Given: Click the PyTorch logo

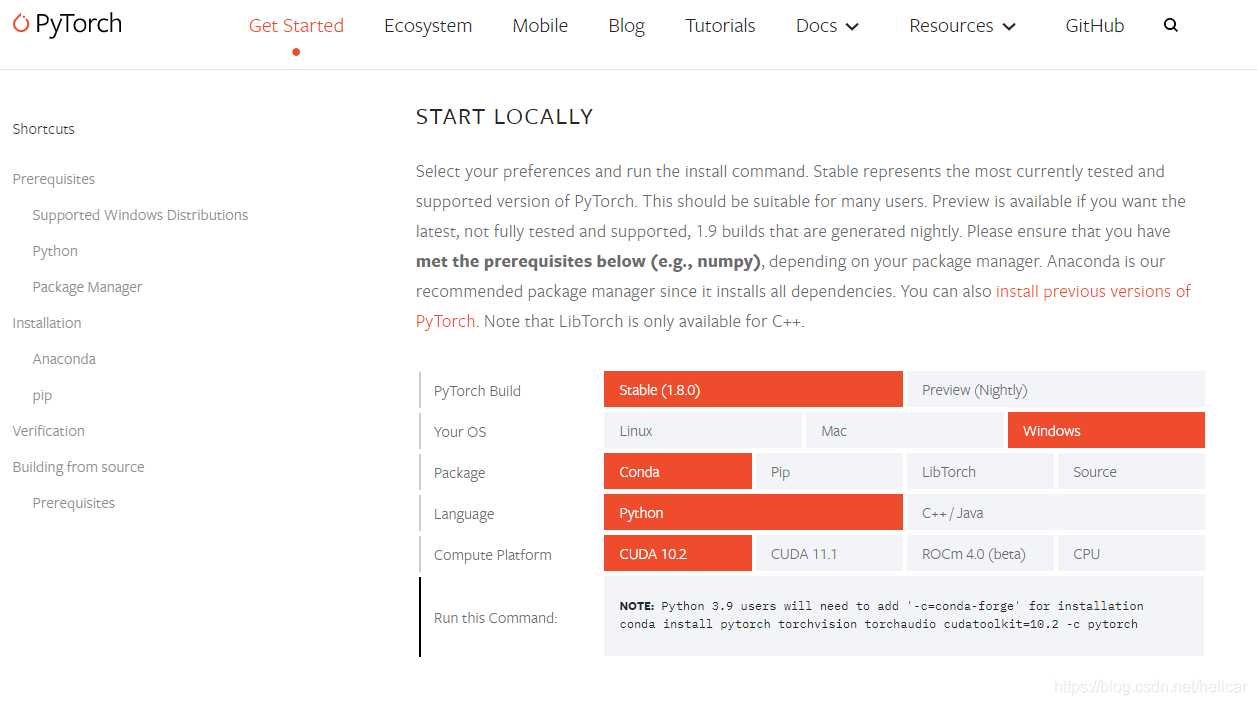Looking at the screenshot, I should point(67,24).
